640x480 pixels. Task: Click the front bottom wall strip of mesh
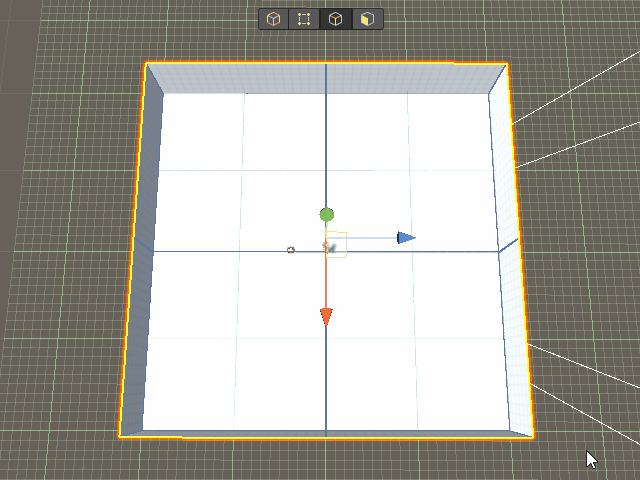(x=326, y=433)
